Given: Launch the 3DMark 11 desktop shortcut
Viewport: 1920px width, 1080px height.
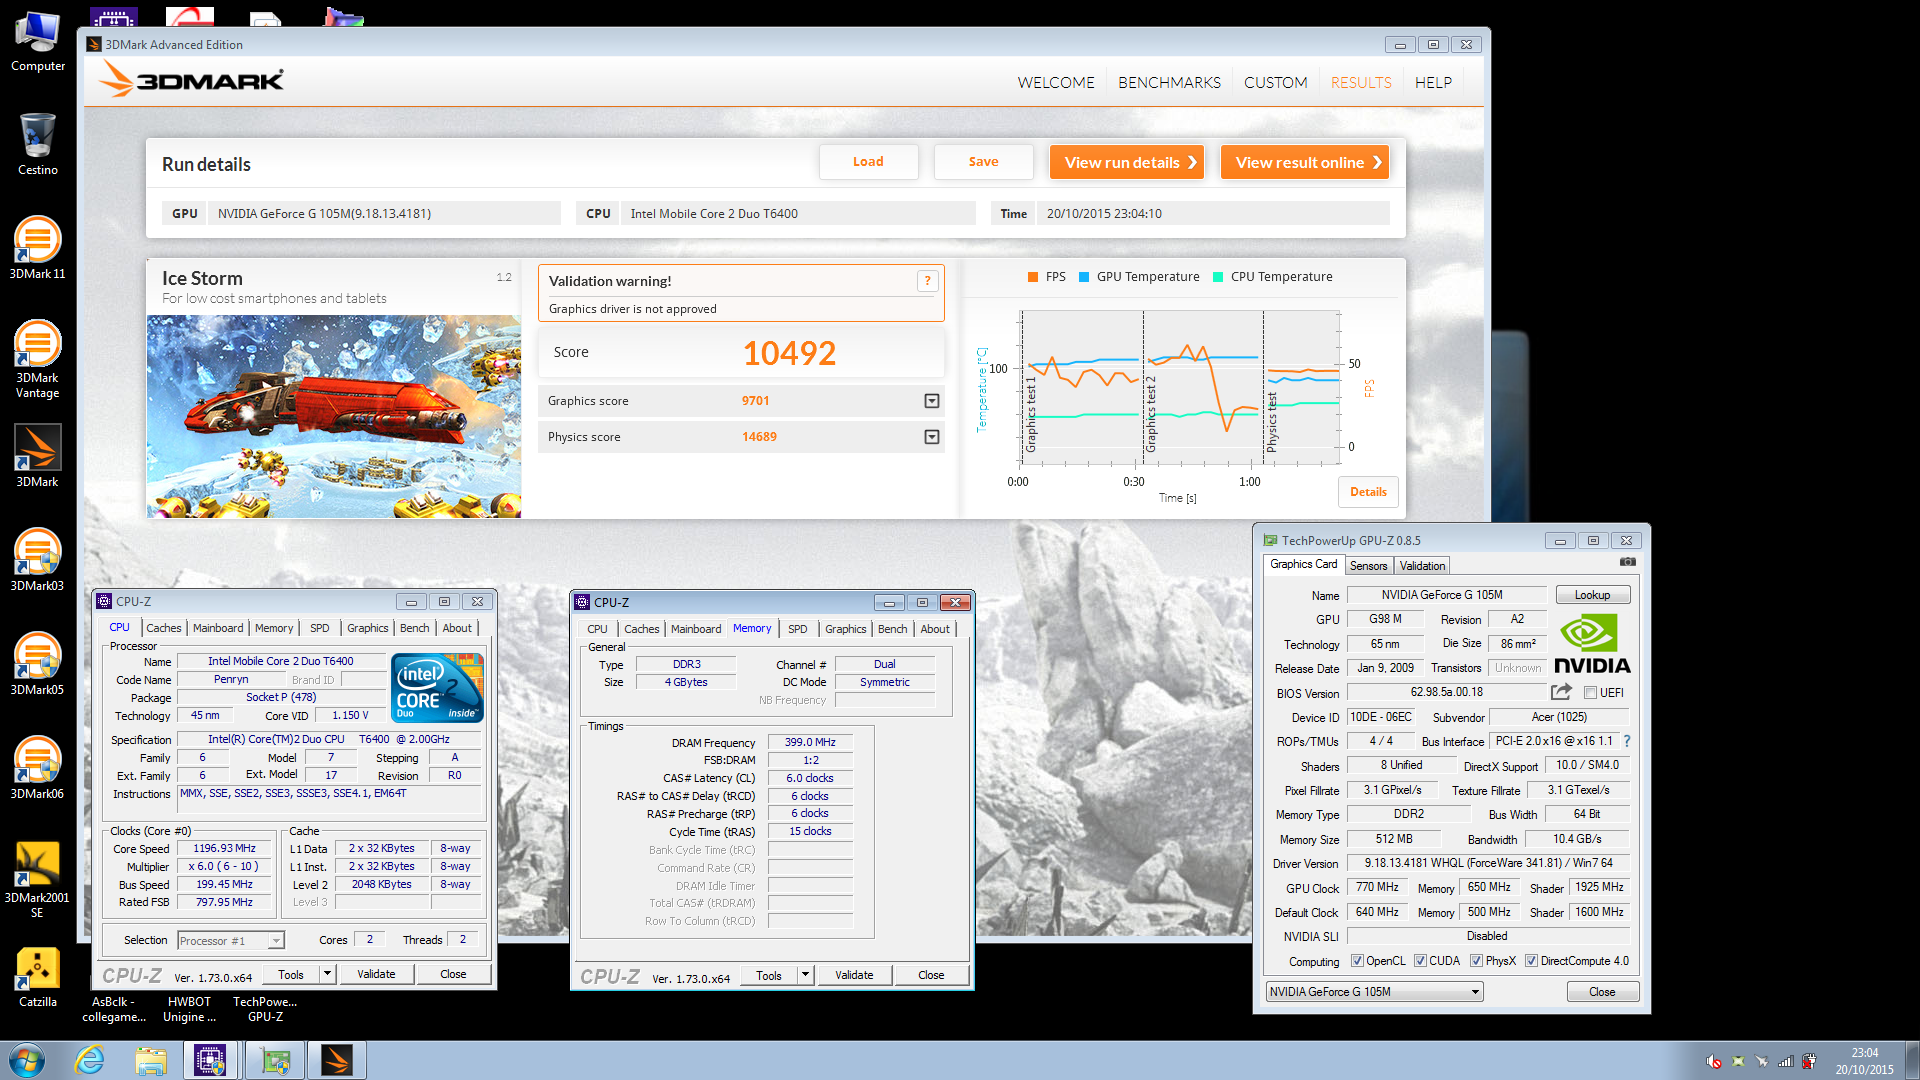Looking at the screenshot, I should (38, 248).
